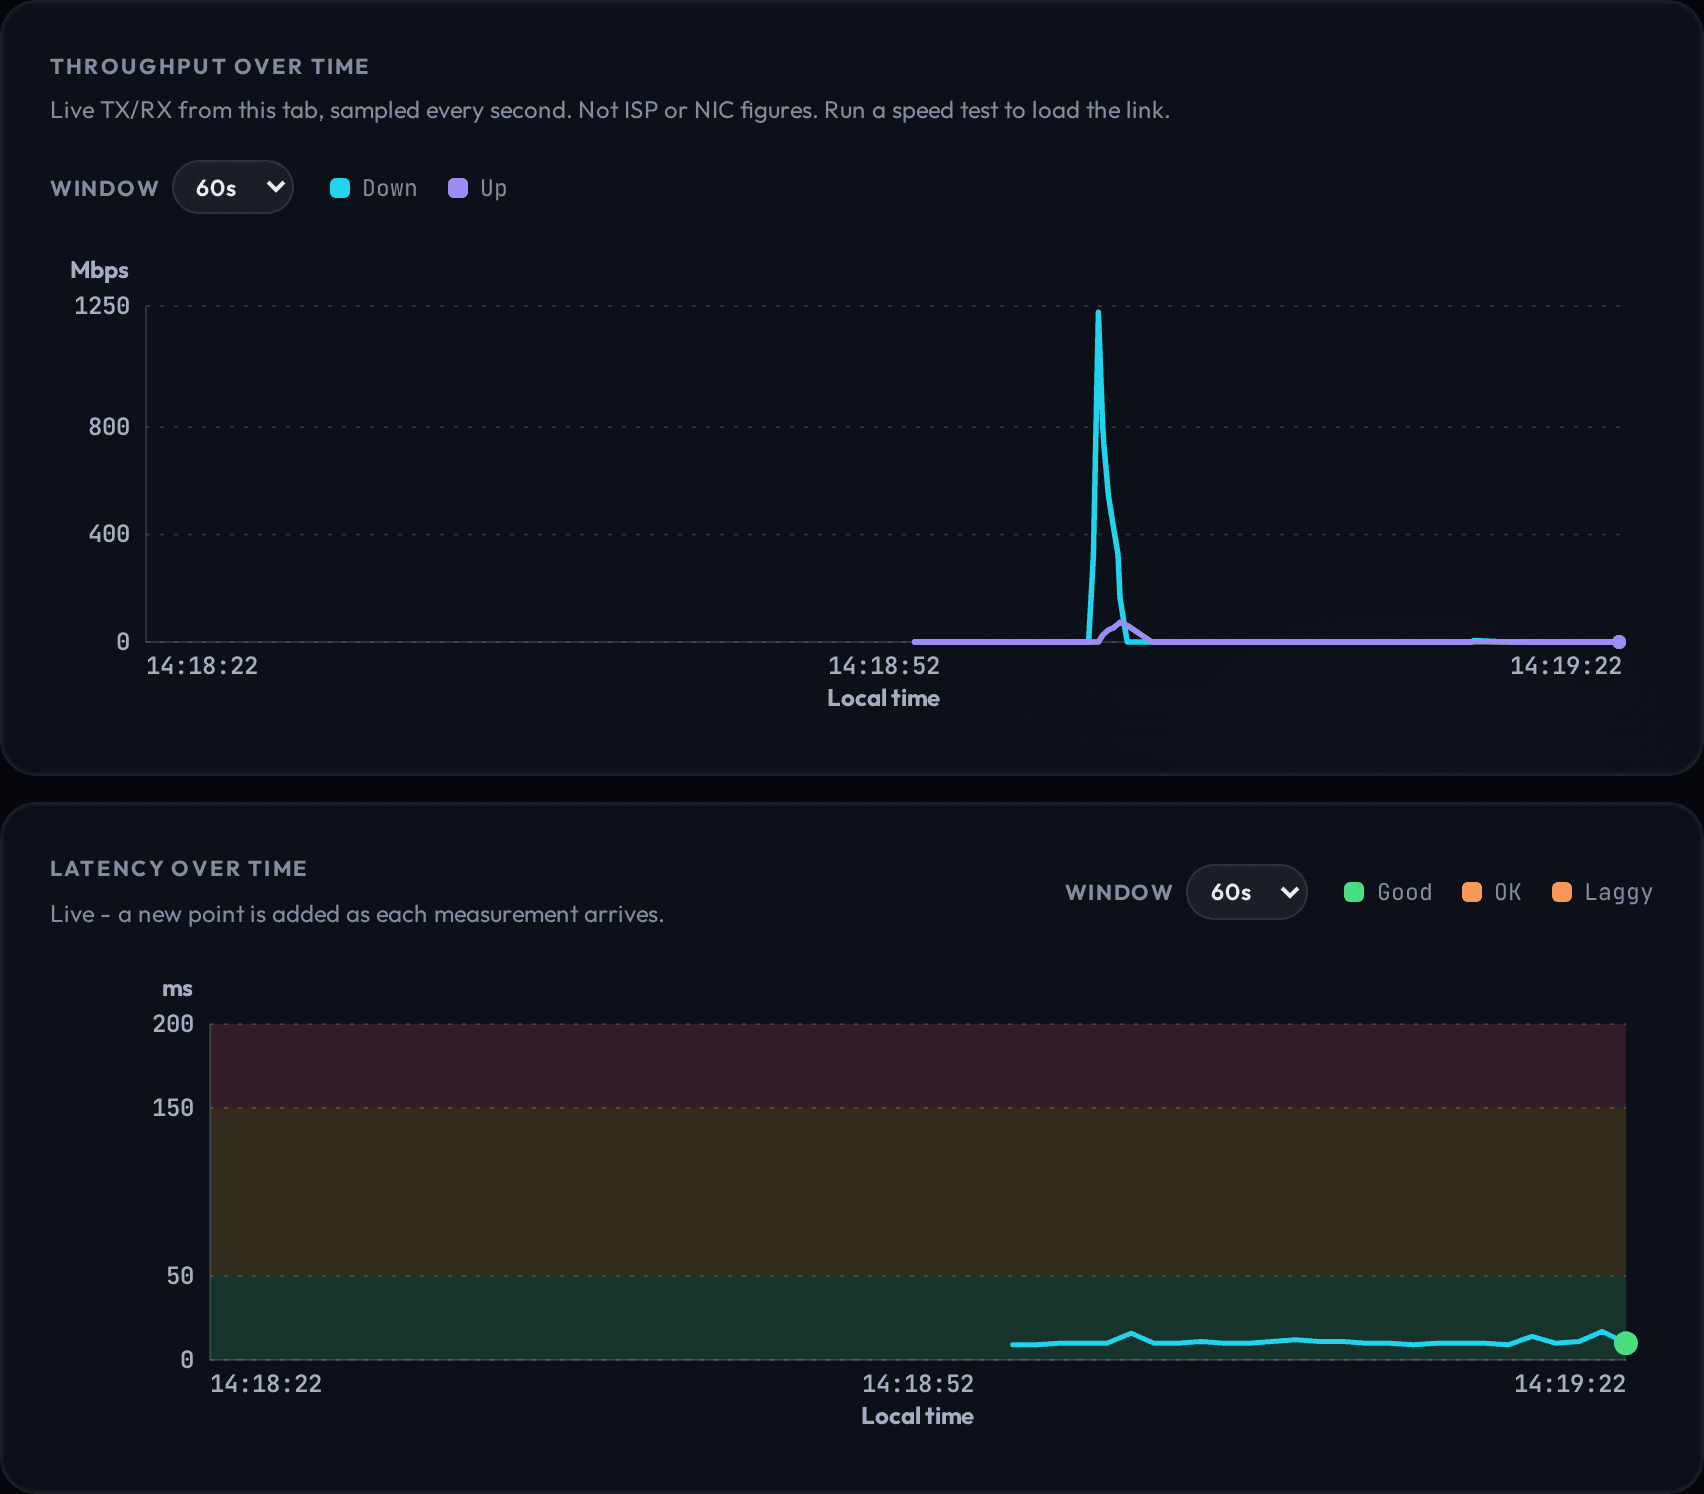
Task: Click the 14:18:52 label under throughput chart
Action: point(884,666)
